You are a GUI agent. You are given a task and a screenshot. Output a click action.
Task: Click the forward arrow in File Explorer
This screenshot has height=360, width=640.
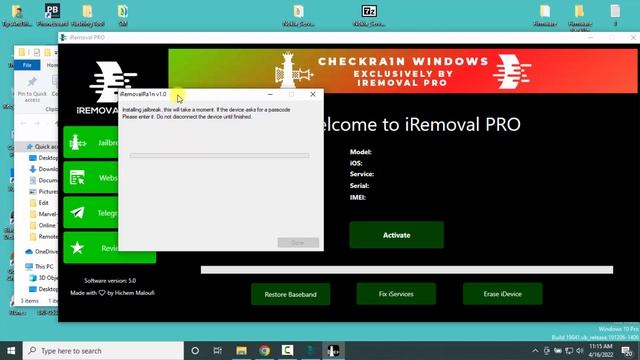[x=37, y=123]
